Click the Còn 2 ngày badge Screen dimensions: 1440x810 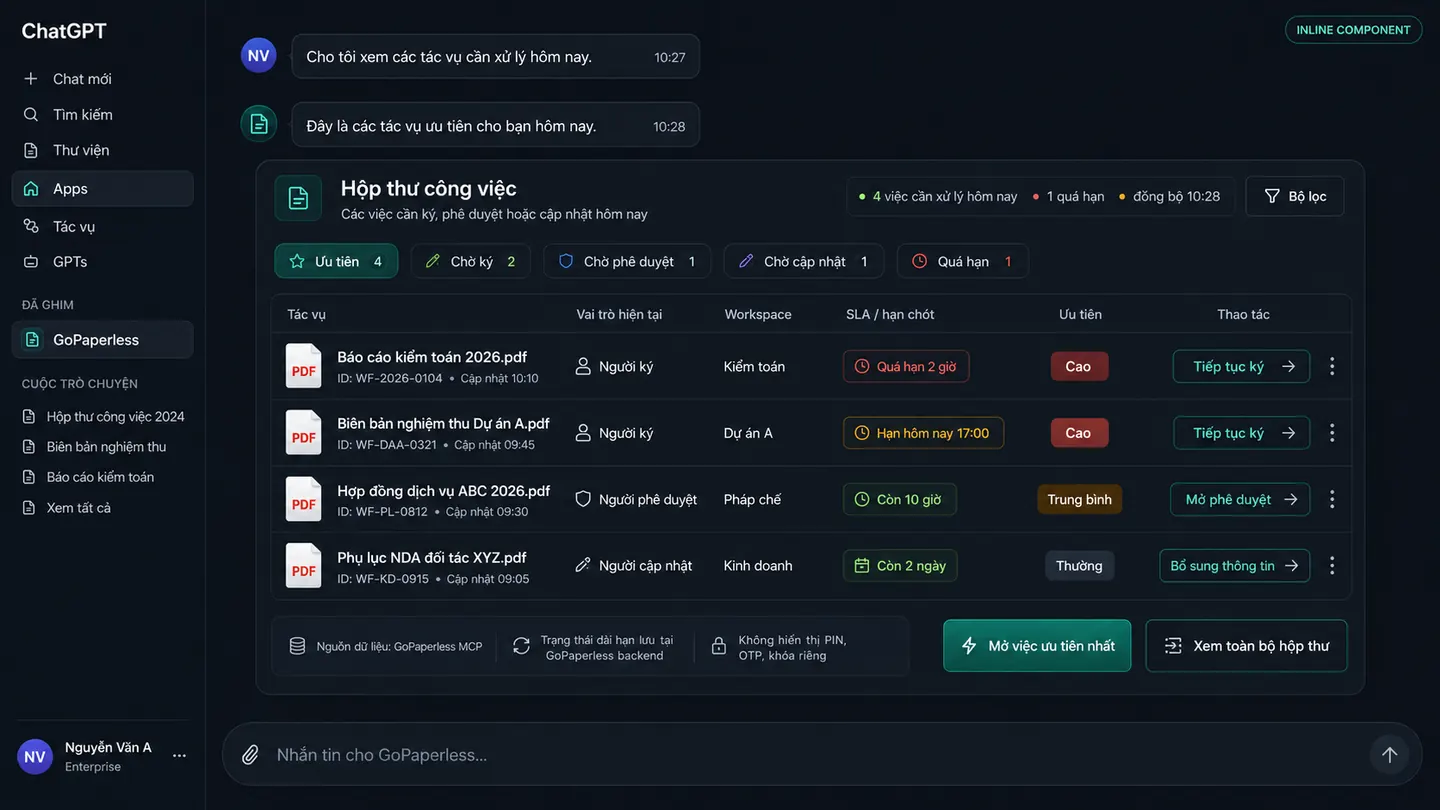(900, 566)
